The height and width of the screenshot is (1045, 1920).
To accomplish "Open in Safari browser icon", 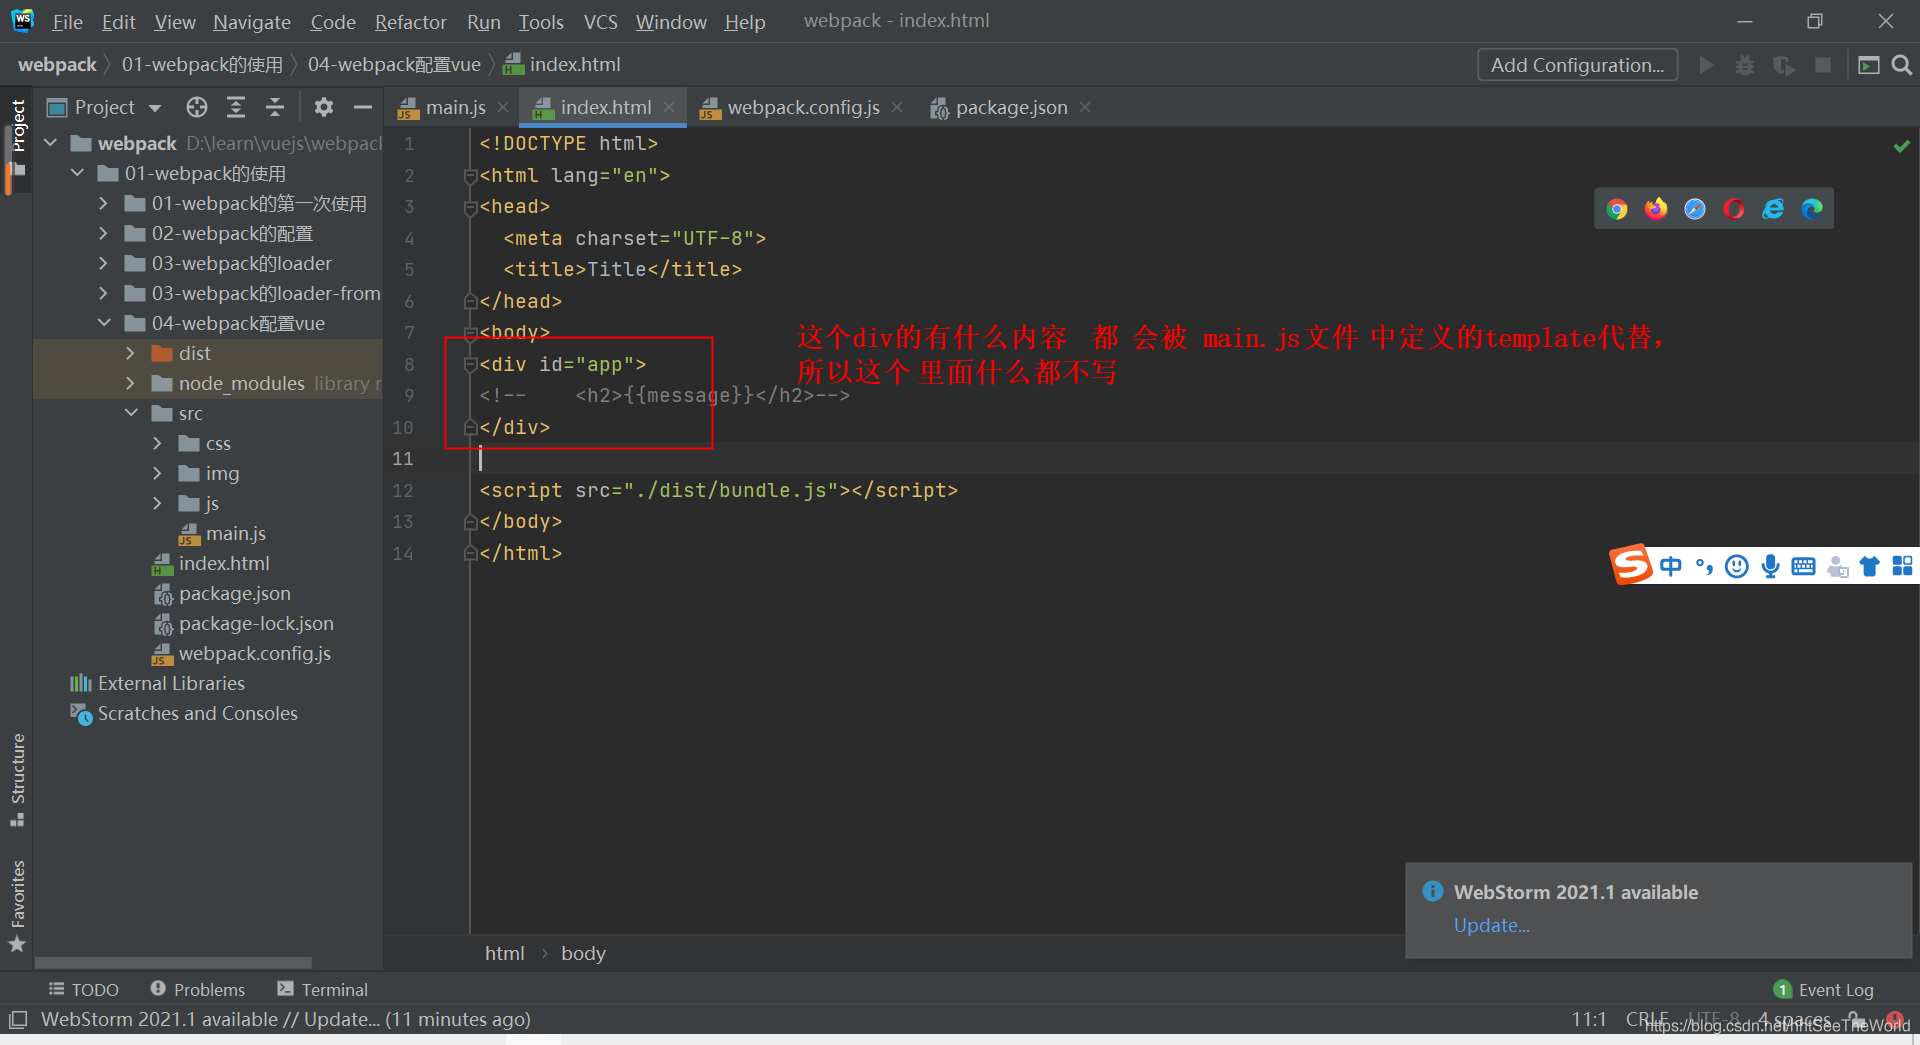I will tap(1695, 209).
